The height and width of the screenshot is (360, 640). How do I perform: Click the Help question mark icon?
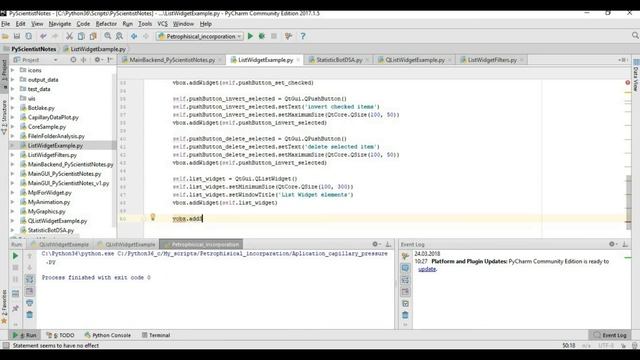[x=303, y=36]
